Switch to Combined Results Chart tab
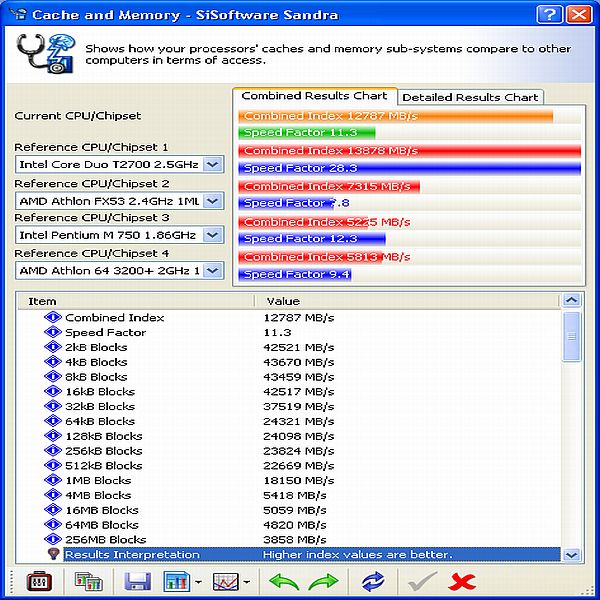This screenshot has width=600, height=600. point(315,96)
